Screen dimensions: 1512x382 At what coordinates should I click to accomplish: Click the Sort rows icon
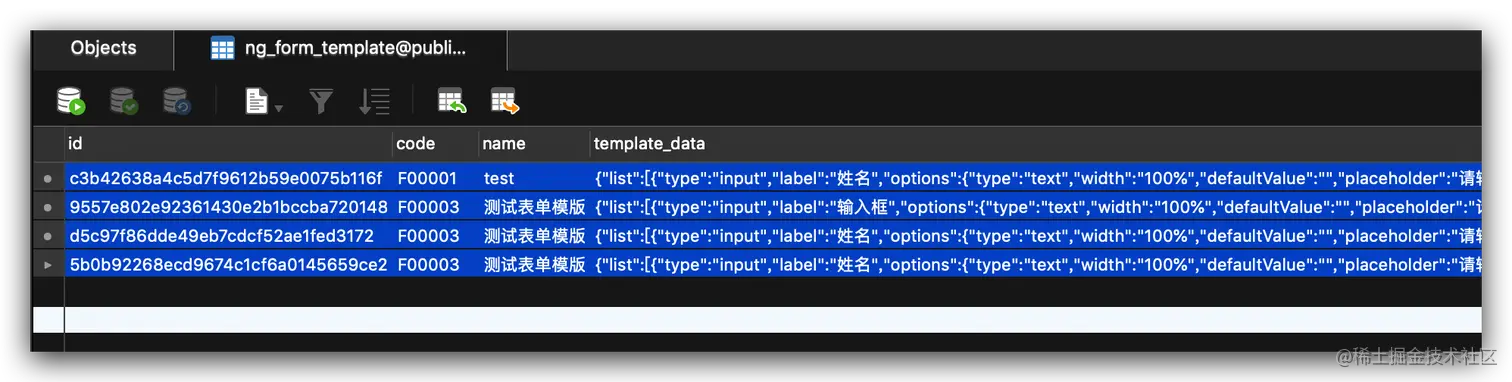[374, 101]
